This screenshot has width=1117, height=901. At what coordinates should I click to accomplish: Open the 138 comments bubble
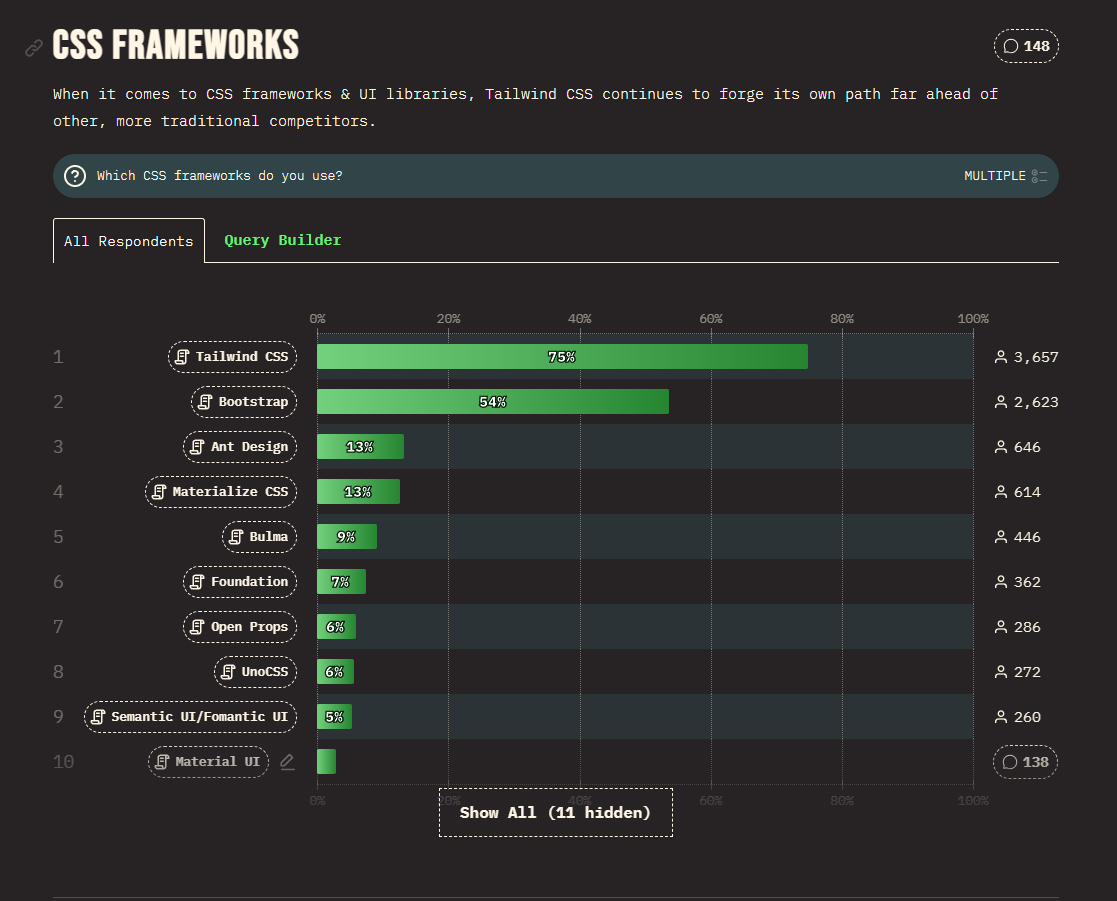(x=1025, y=762)
